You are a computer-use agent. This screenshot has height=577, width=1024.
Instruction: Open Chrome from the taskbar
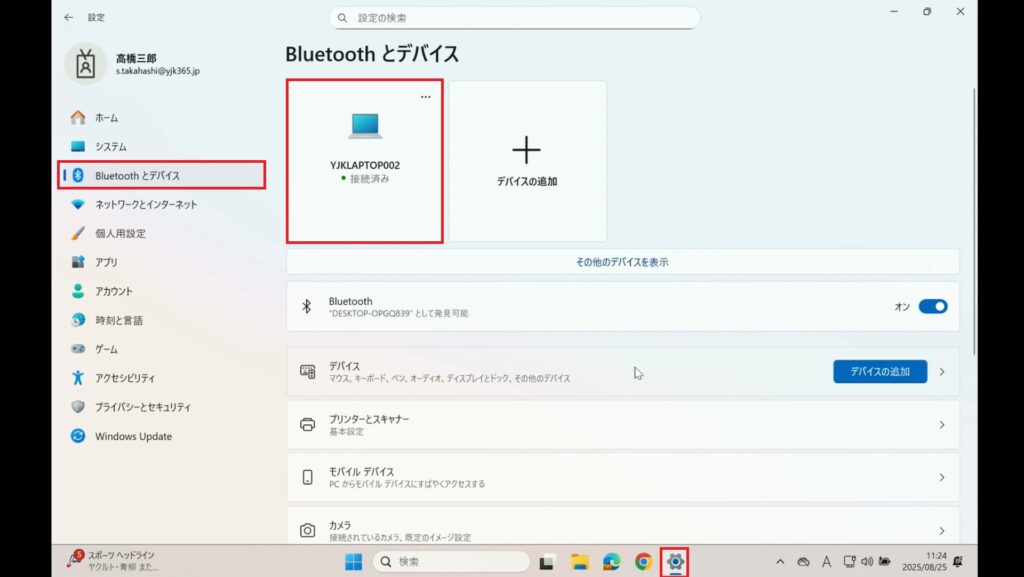click(643, 562)
